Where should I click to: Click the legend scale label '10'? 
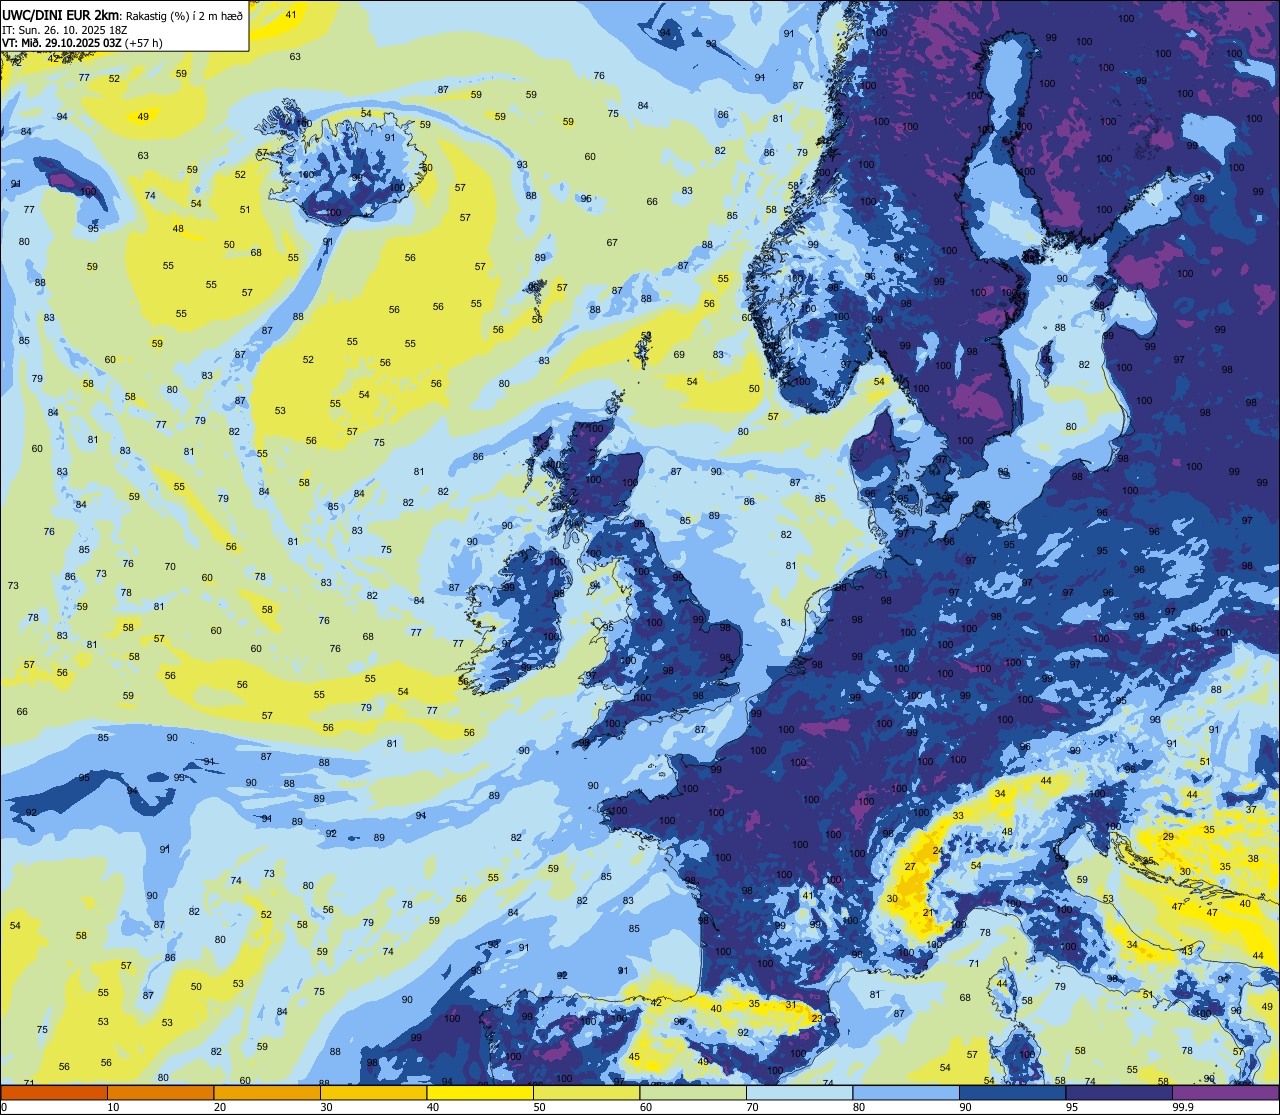pyautogui.click(x=113, y=1107)
